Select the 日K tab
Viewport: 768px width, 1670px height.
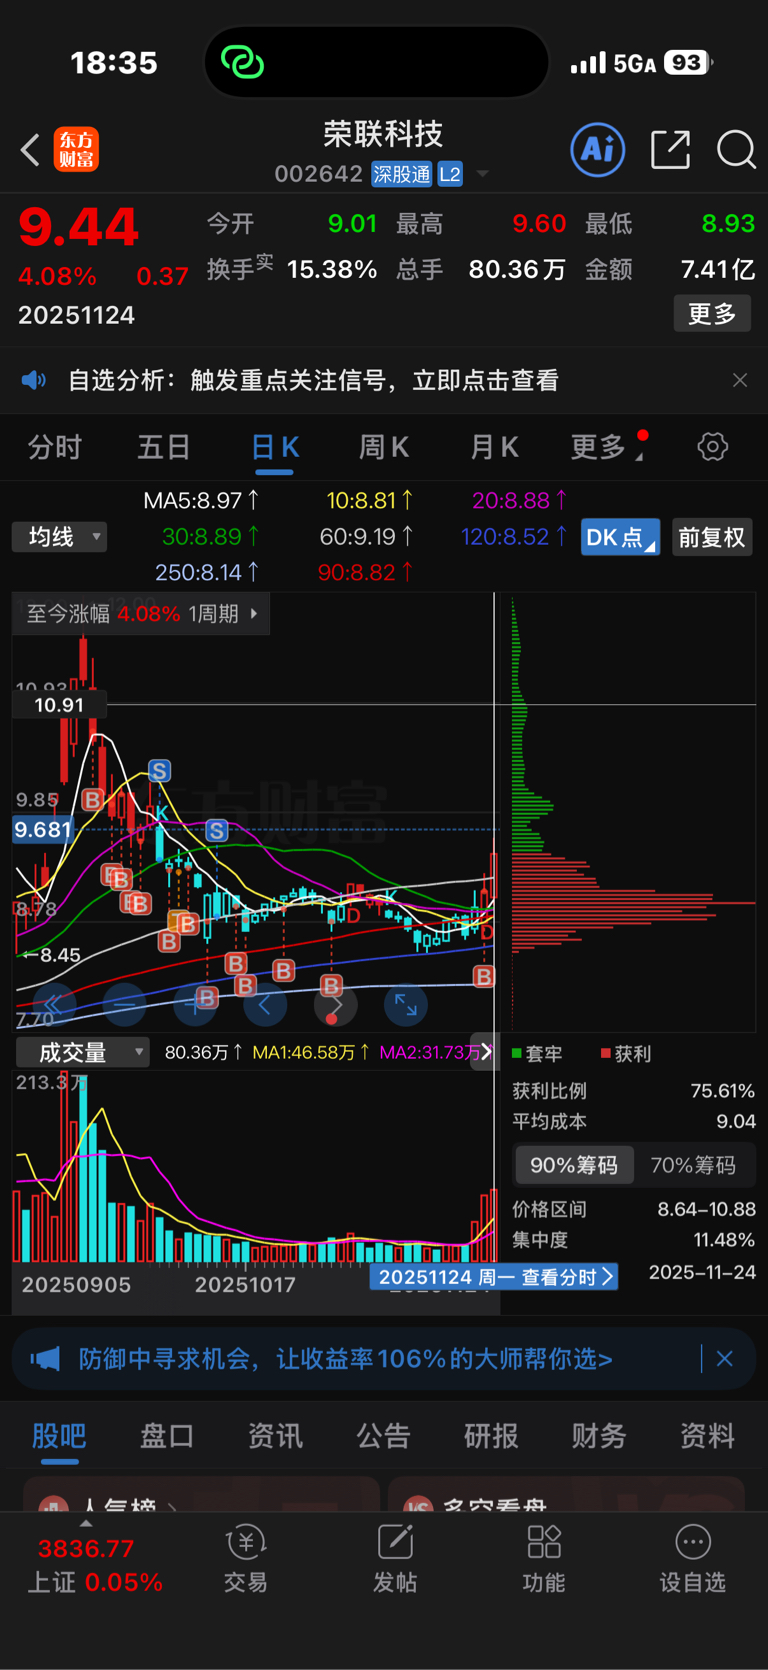point(275,446)
